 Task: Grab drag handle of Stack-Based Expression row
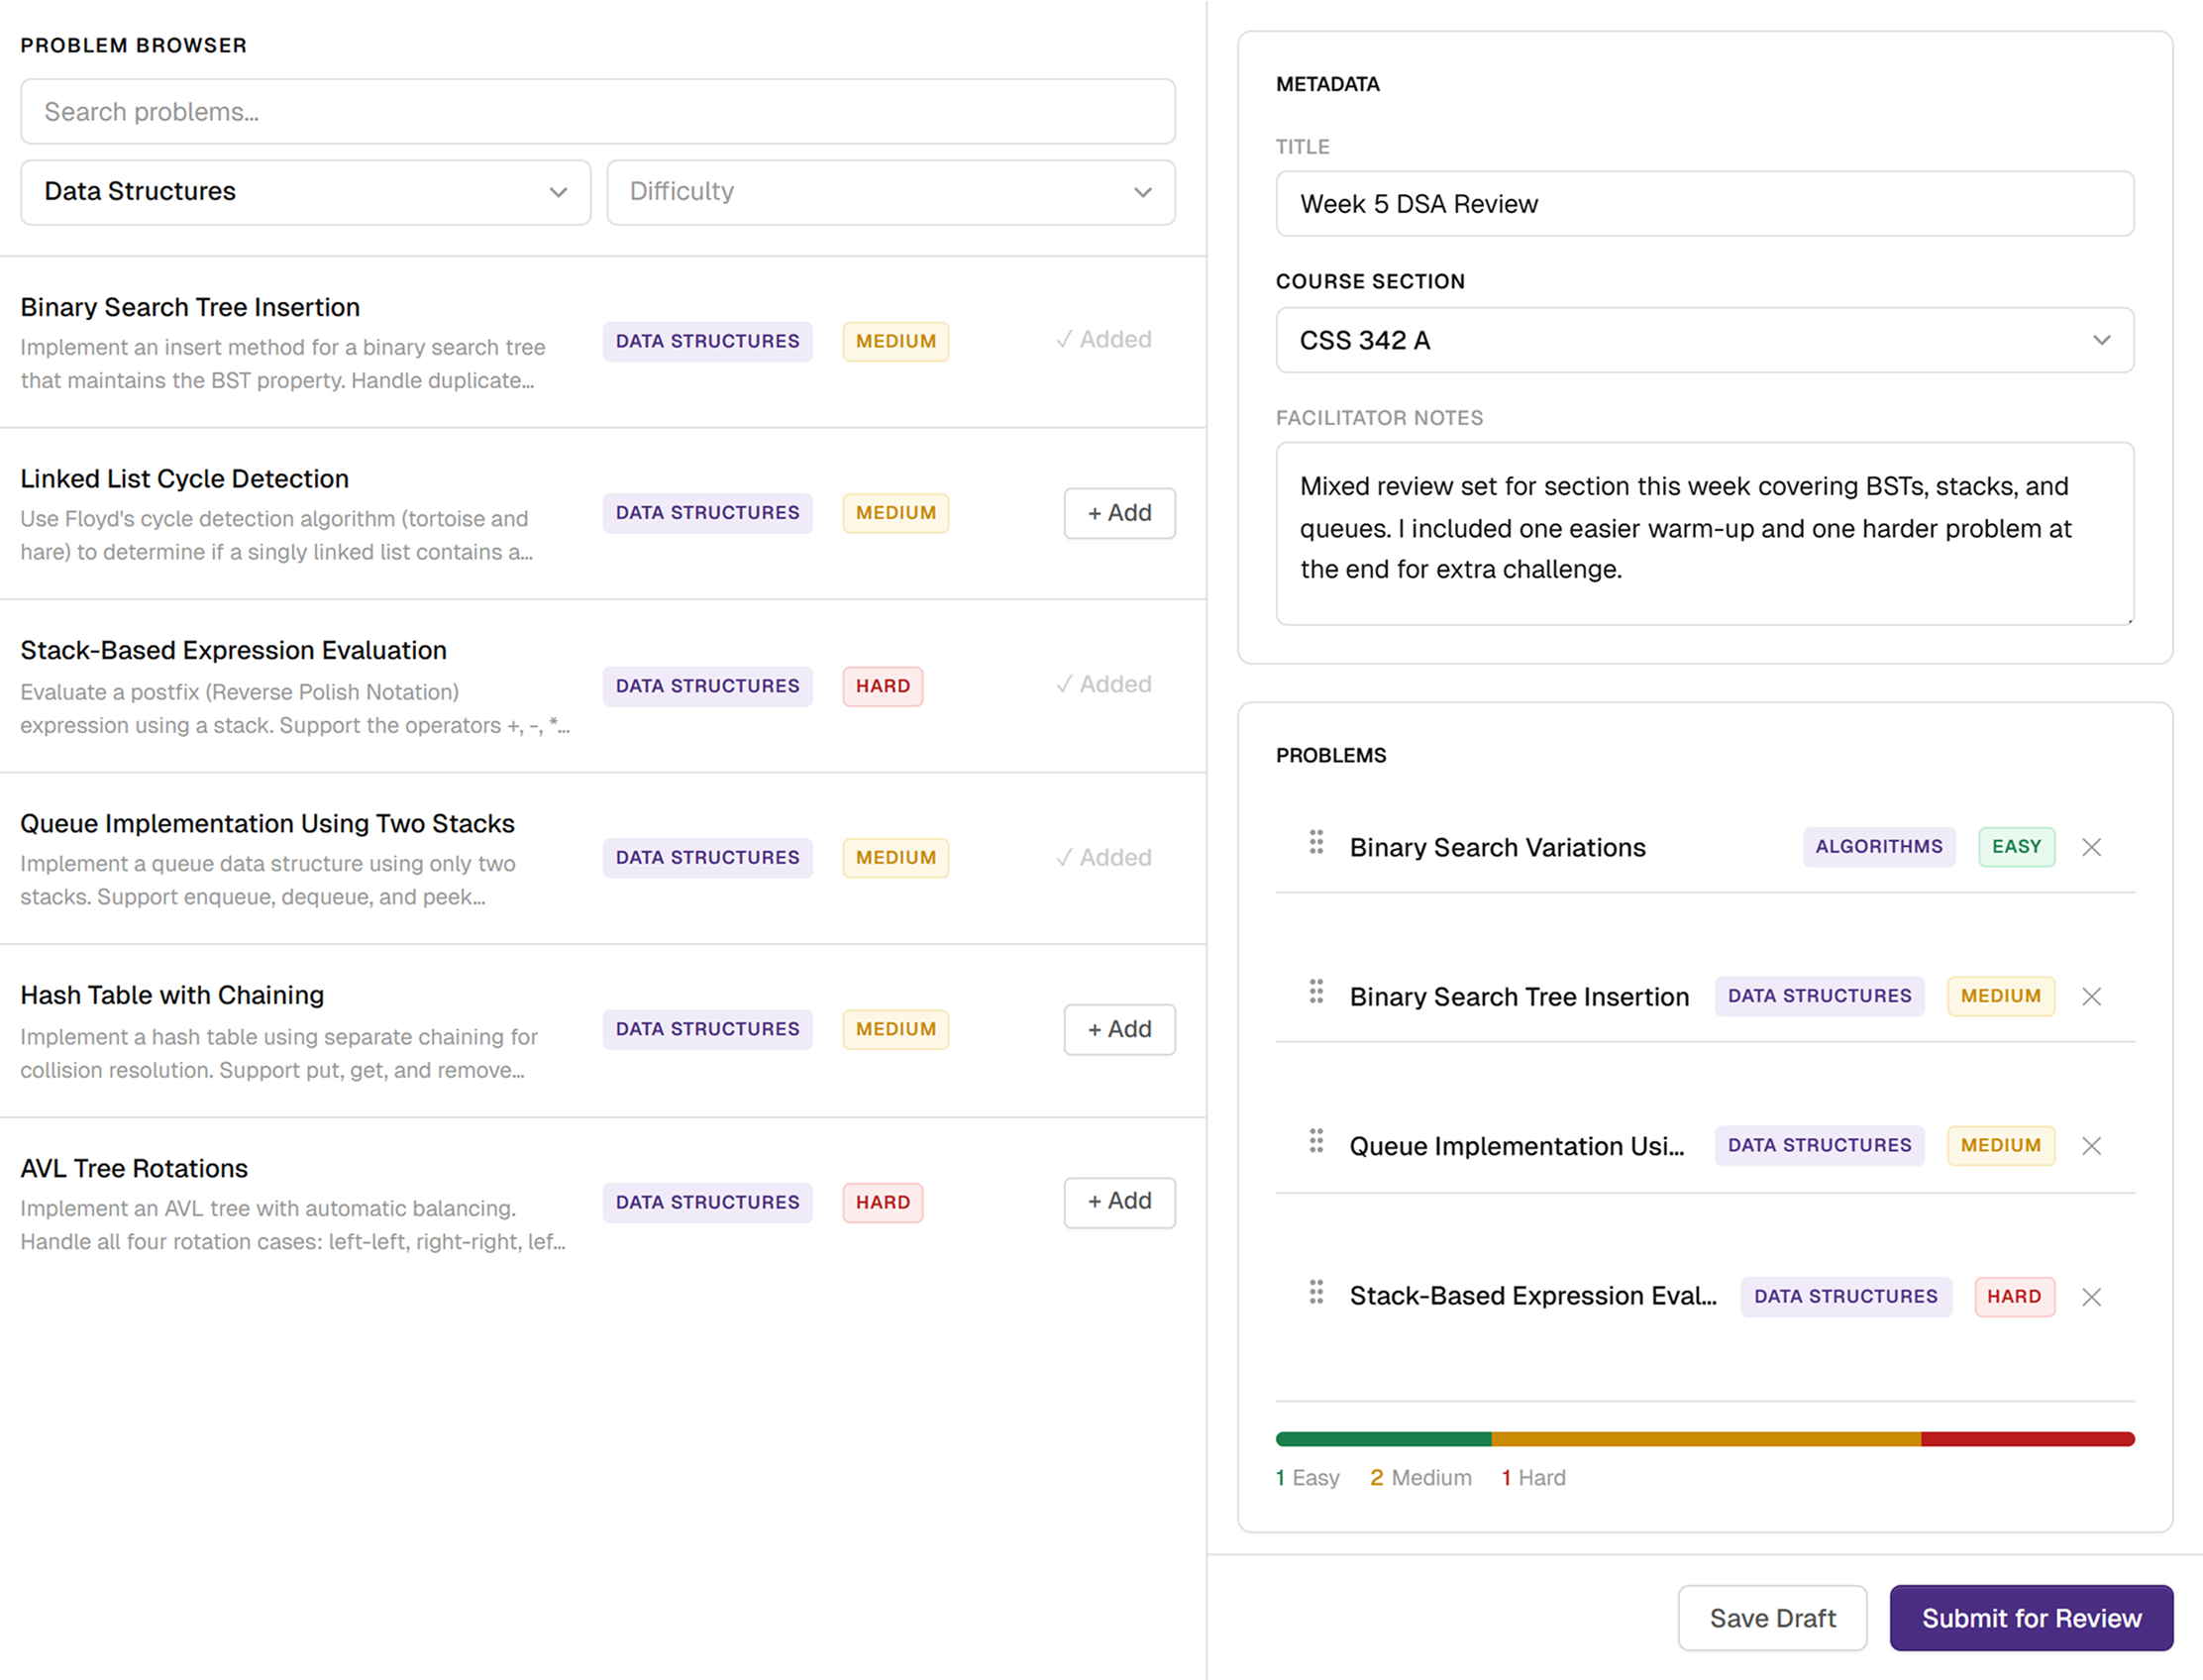click(1316, 1292)
